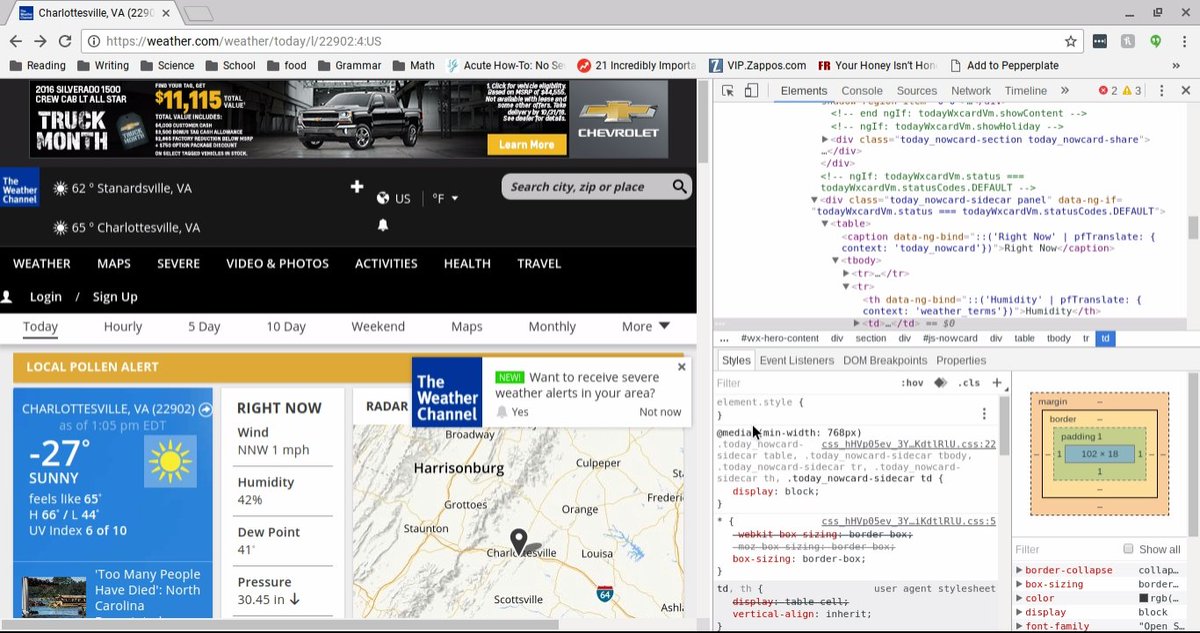
Task: Open the DOM Breakpoints tab
Action: coord(884,360)
